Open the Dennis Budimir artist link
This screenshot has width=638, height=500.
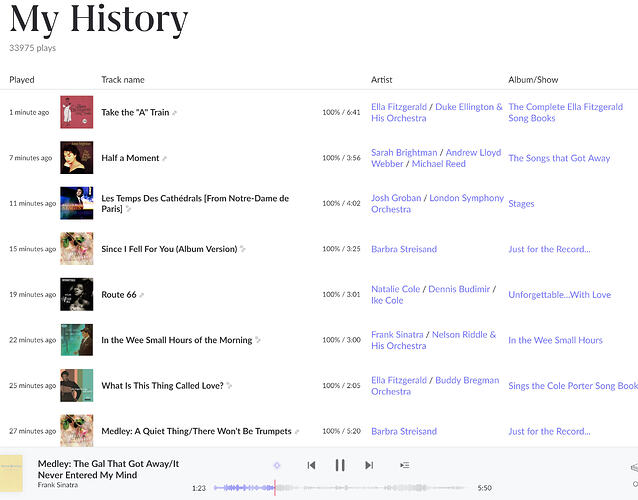click(459, 289)
